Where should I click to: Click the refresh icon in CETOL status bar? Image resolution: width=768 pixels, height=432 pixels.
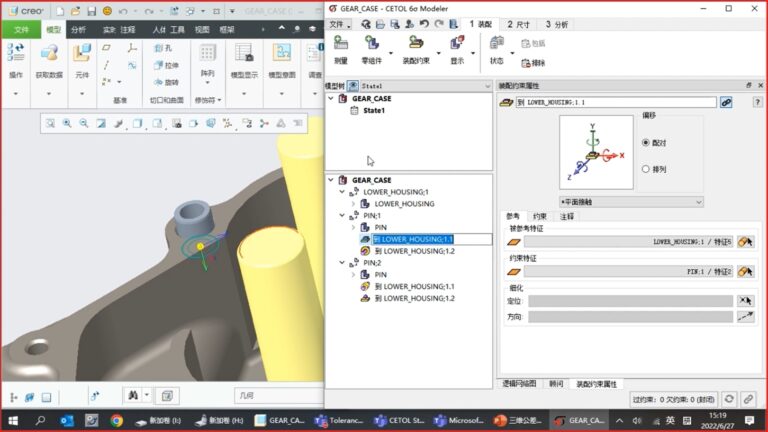[x=729, y=399]
